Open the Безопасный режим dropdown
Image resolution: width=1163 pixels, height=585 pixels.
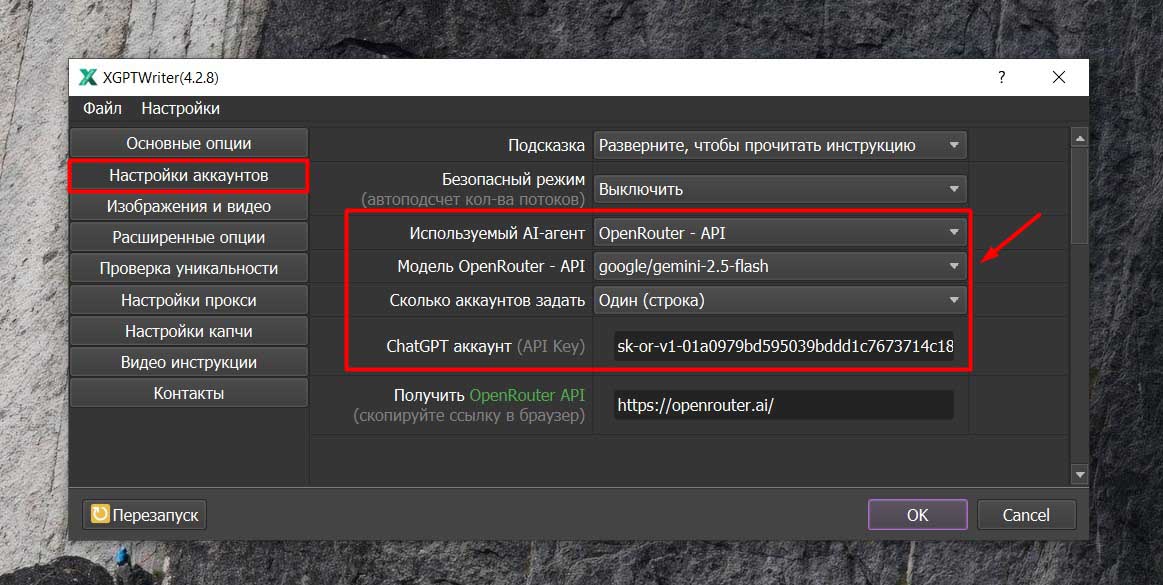(x=780, y=188)
